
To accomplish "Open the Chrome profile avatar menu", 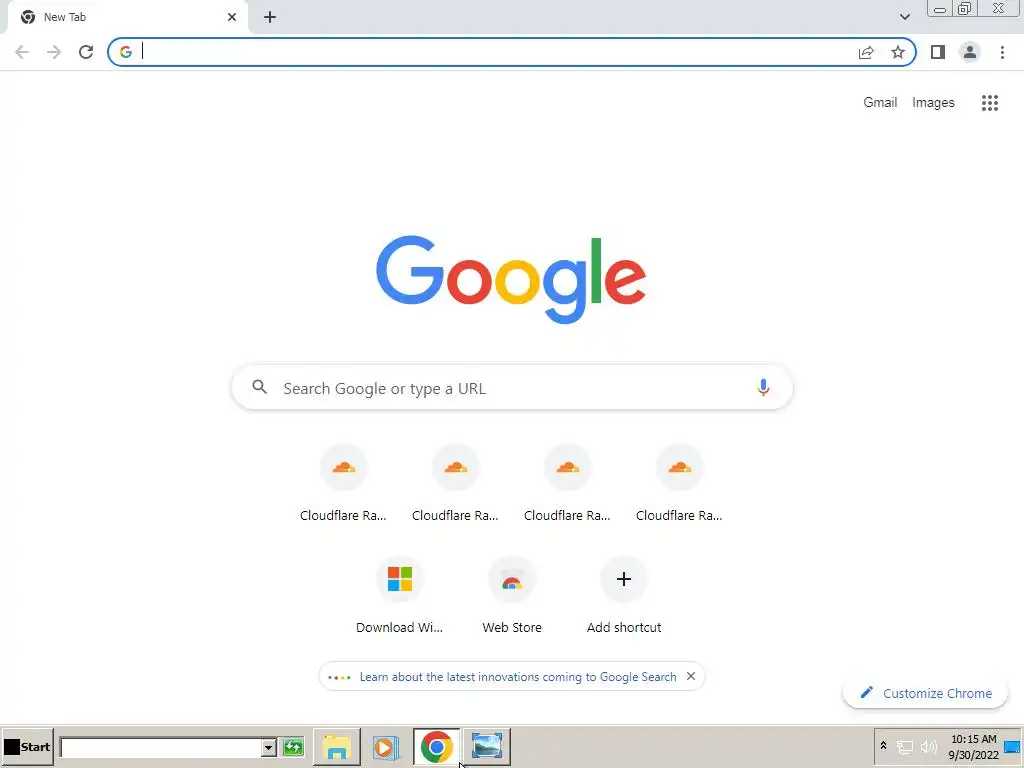I will [970, 52].
